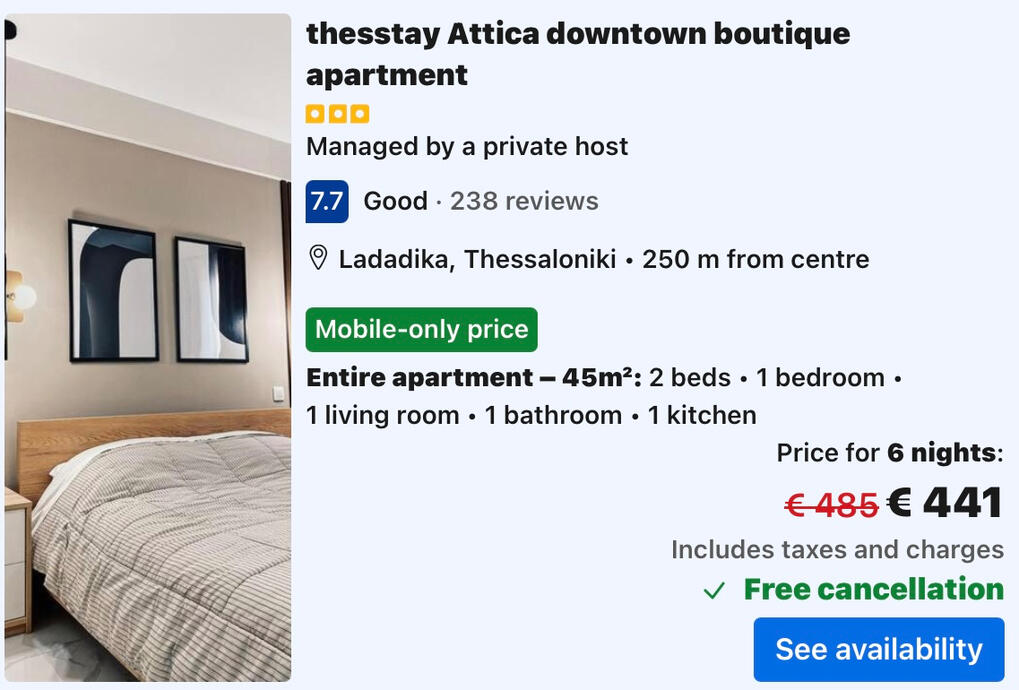Click the 7.7 review score badge
Image resolution: width=1019 pixels, height=690 pixels.
pyautogui.click(x=327, y=201)
